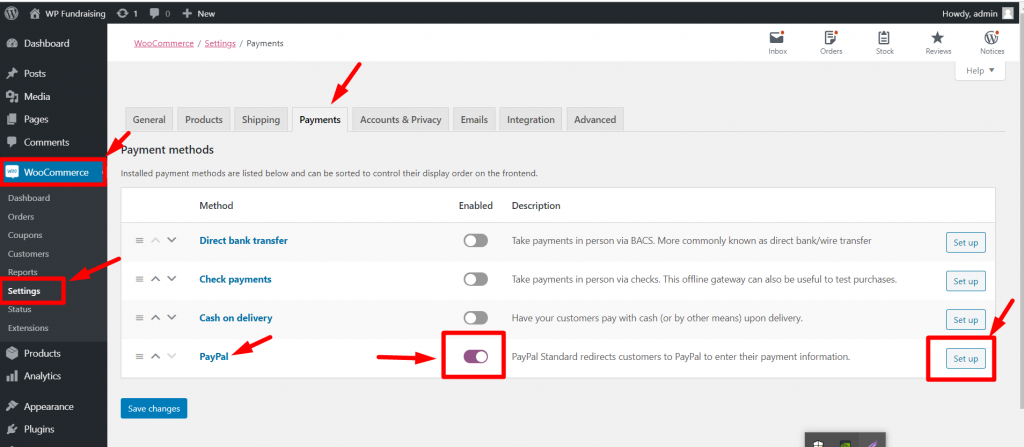Open the Stock activity panel icon
Screen dimensions: 1024x447
884,43
